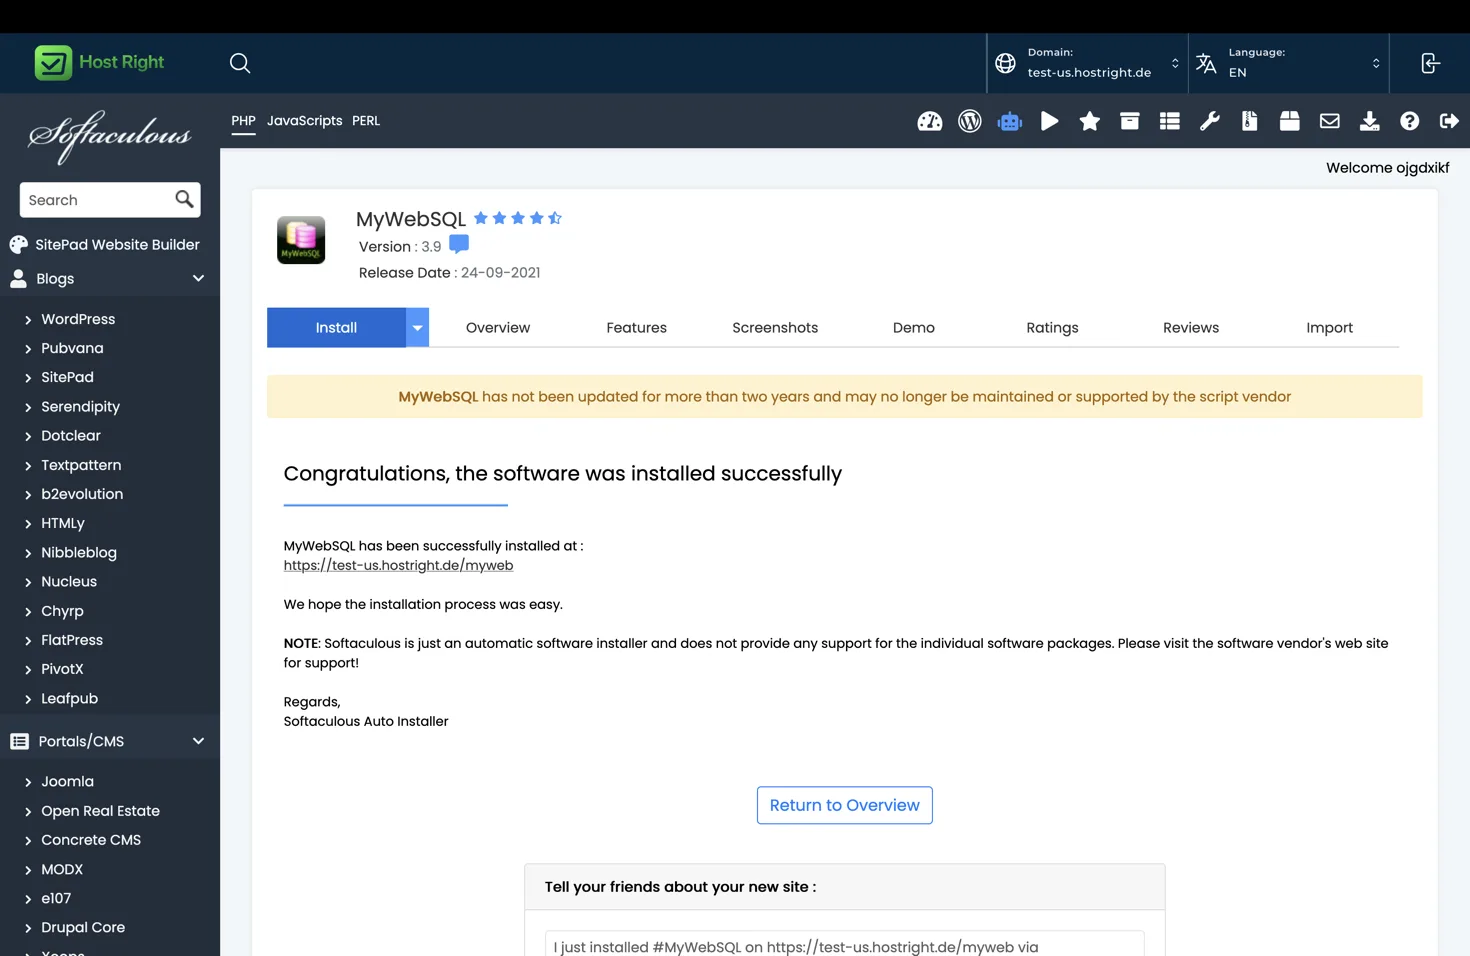Screen dimensions: 1470x956
Task: Open the Demo tab
Action: pos(914,328)
